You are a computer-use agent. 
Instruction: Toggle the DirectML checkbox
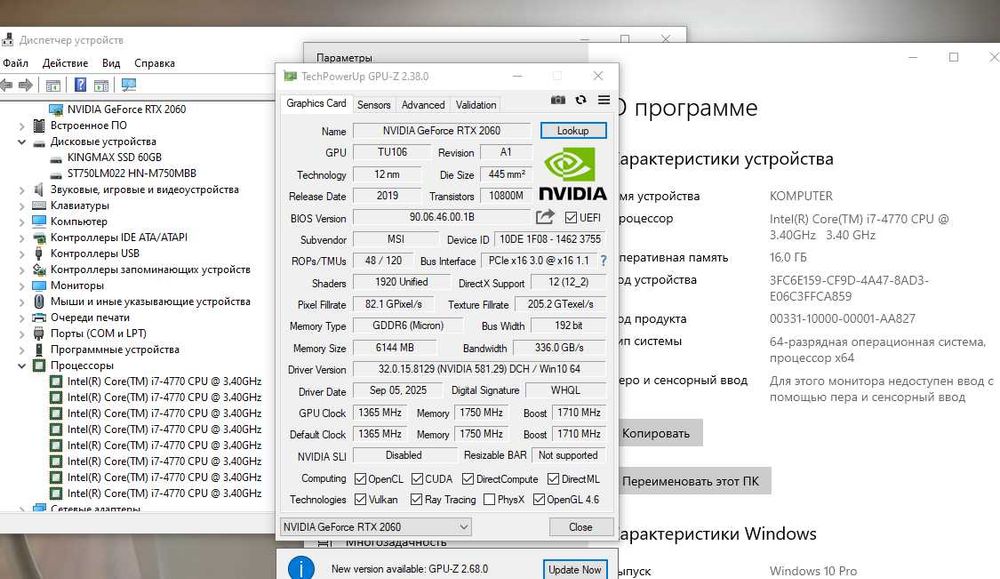coord(554,479)
